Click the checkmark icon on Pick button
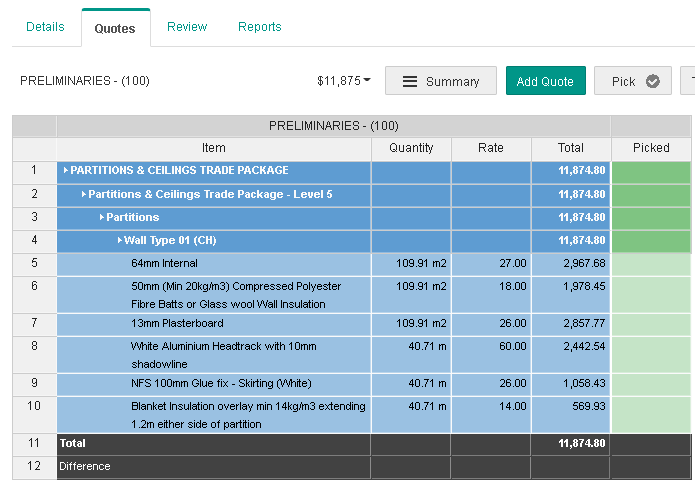695x483 pixels. 652,81
